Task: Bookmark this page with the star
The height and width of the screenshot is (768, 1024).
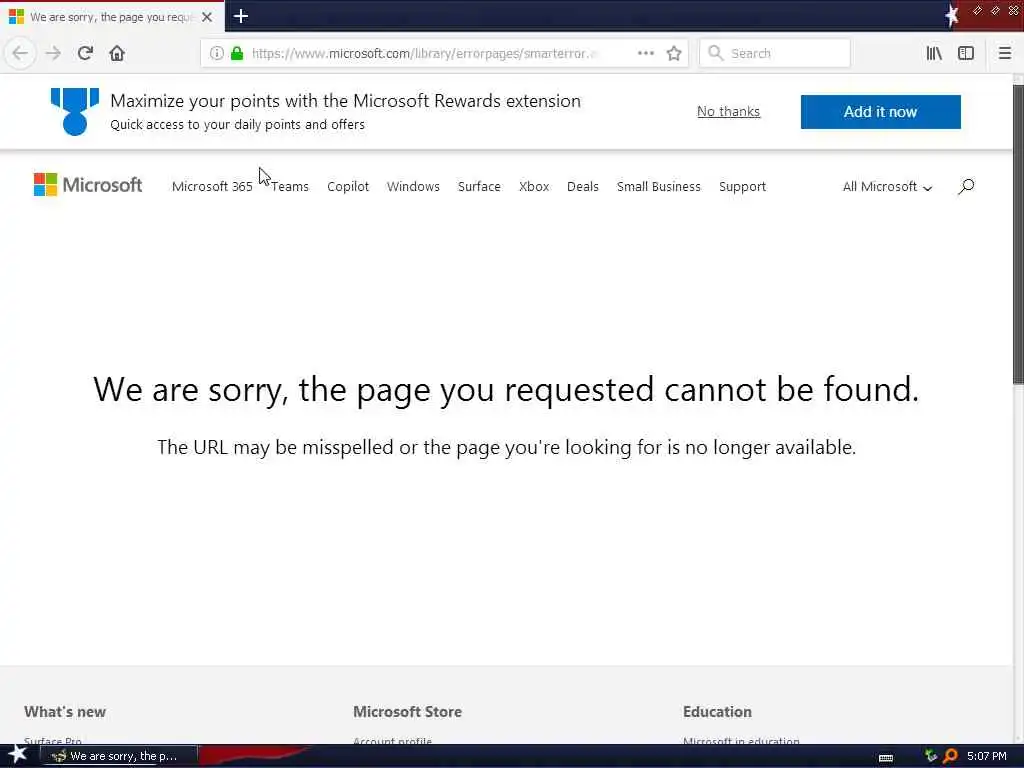Action: [674, 53]
